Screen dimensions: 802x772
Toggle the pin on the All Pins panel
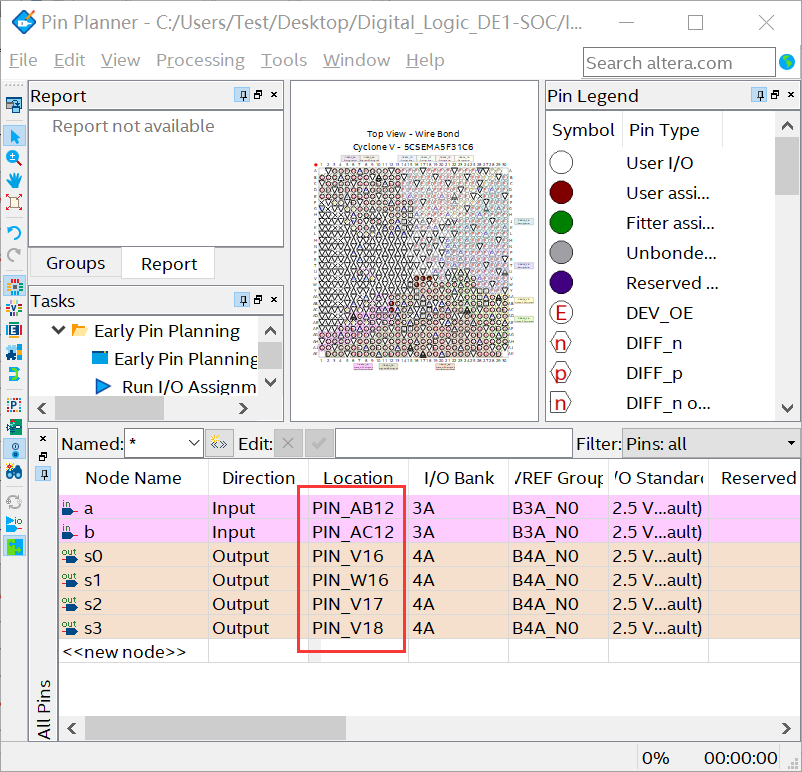point(43,474)
